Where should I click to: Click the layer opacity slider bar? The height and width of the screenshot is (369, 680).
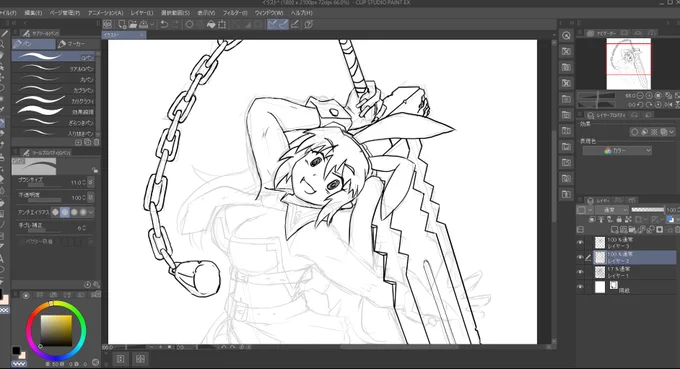point(647,210)
